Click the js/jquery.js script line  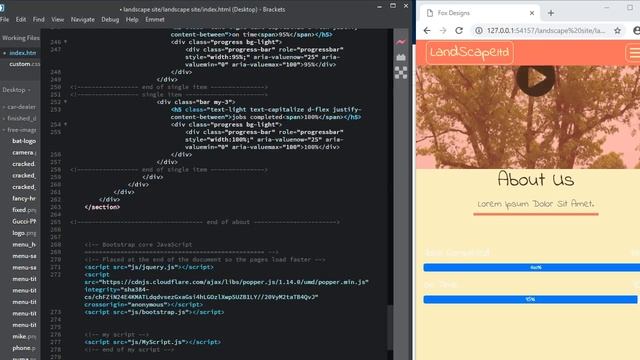click(x=149, y=267)
